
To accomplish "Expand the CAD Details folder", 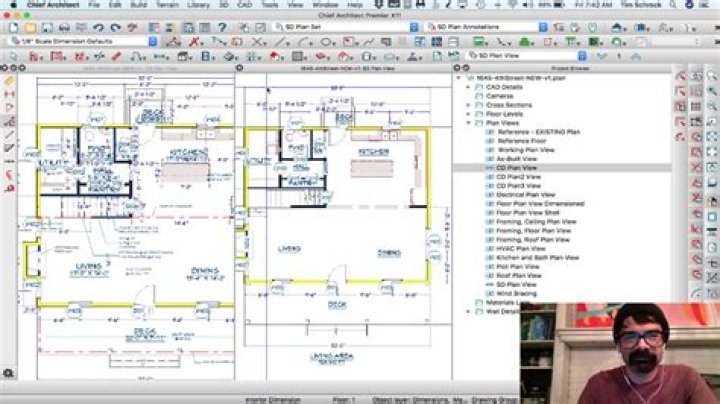I will click(x=468, y=87).
